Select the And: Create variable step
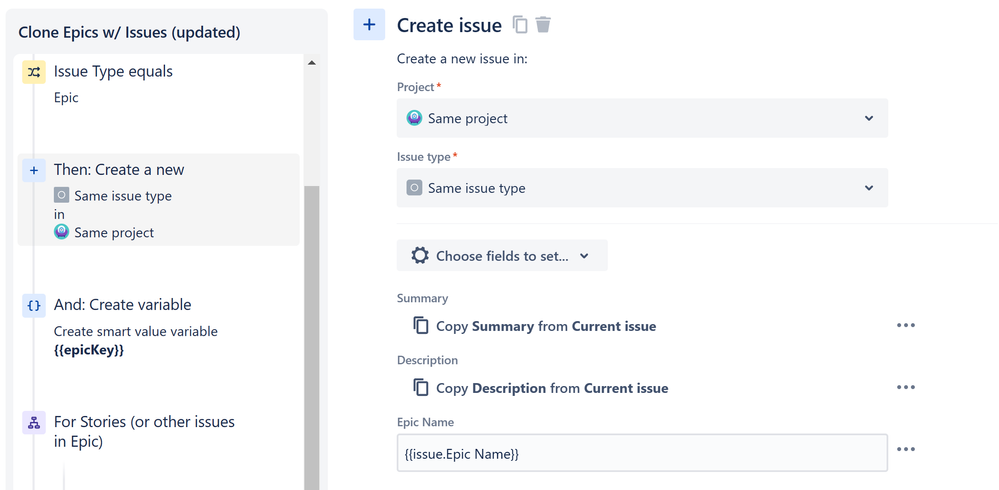999x490 pixels. pos(123,305)
